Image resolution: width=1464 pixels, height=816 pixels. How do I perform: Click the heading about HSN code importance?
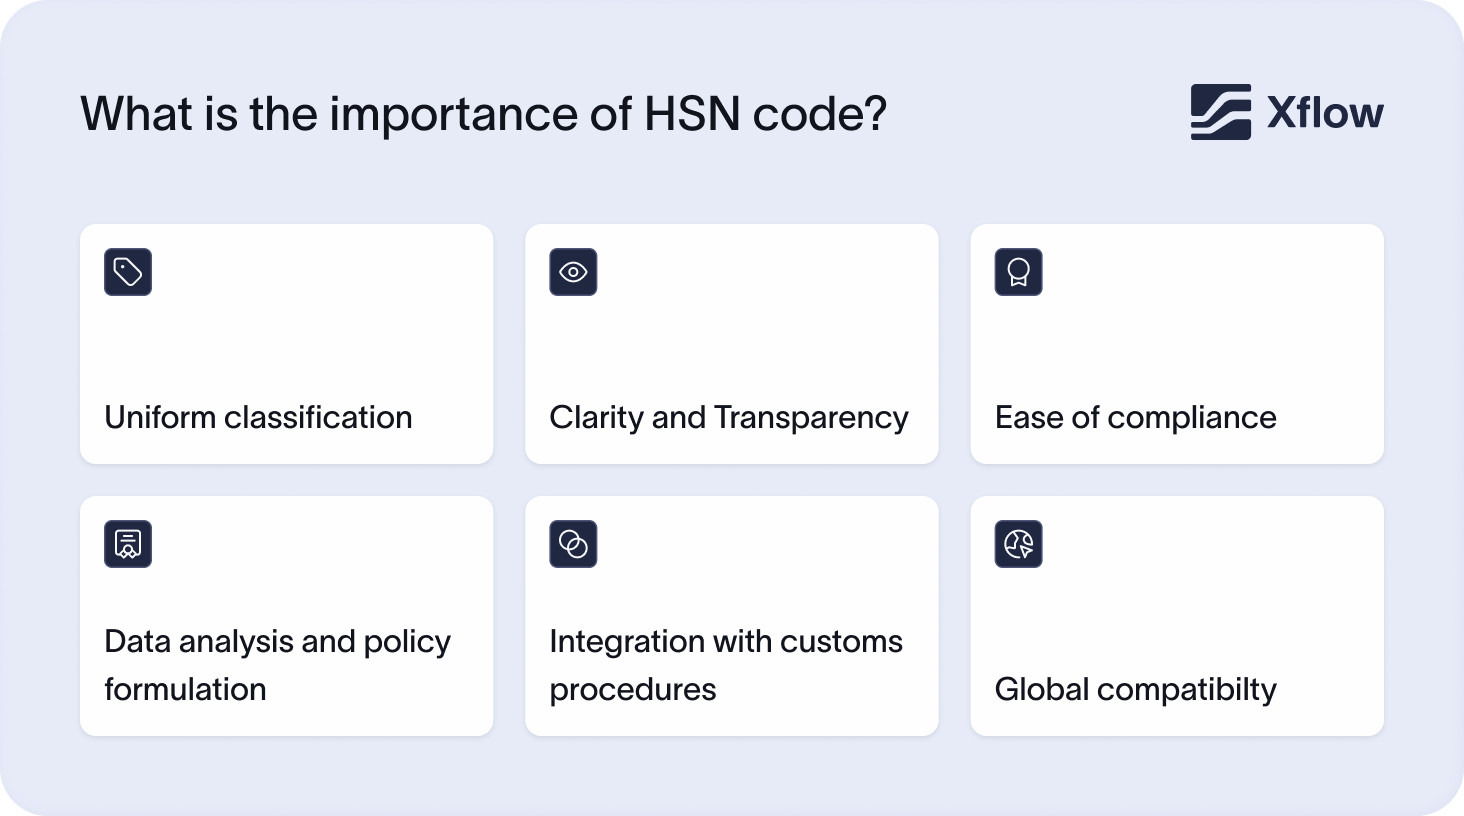pos(483,114)
